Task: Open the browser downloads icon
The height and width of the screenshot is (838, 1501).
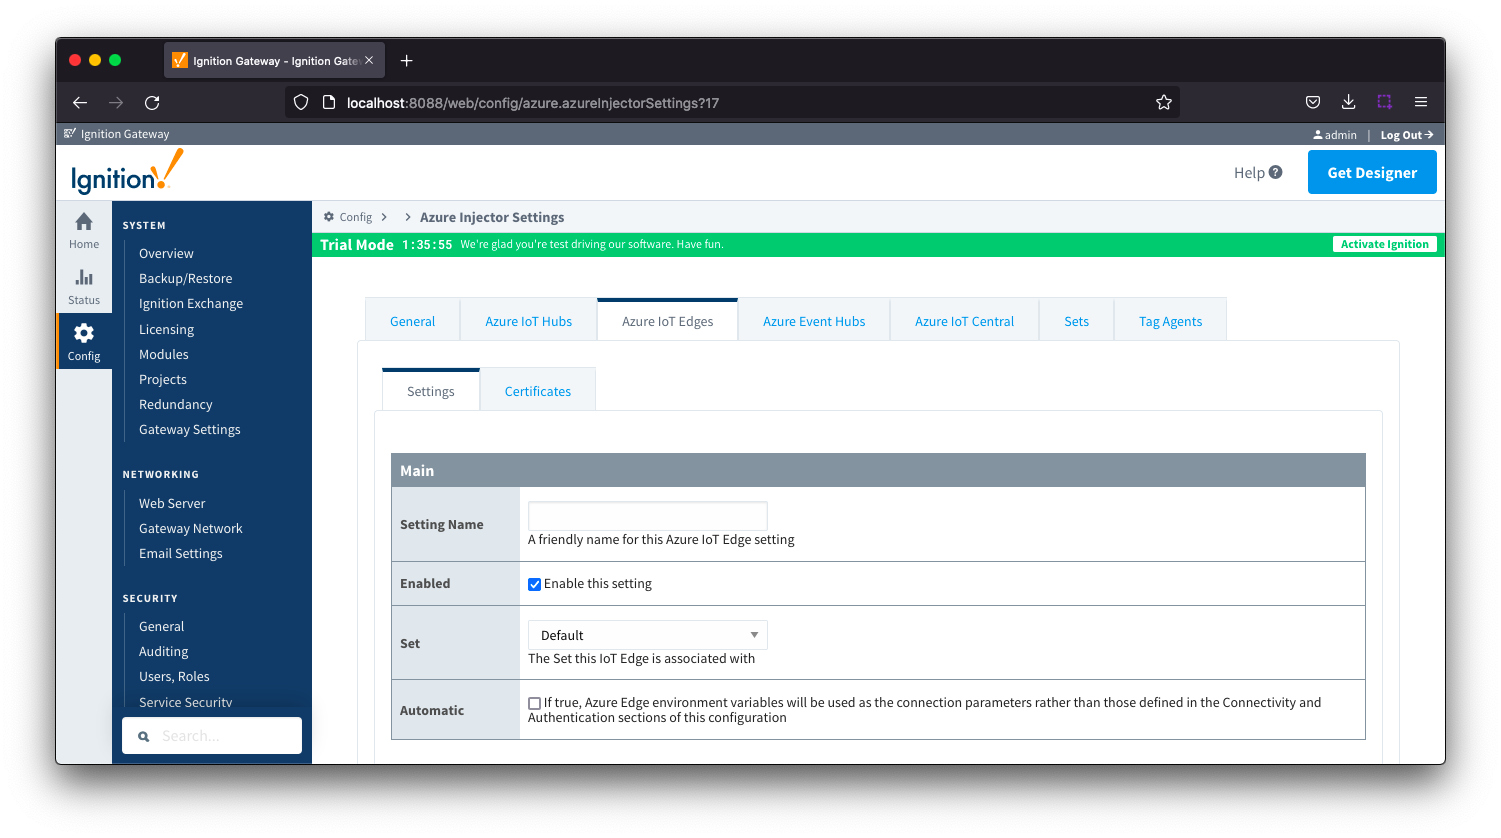Action: pyautogui.click(x=1348, y=102)
